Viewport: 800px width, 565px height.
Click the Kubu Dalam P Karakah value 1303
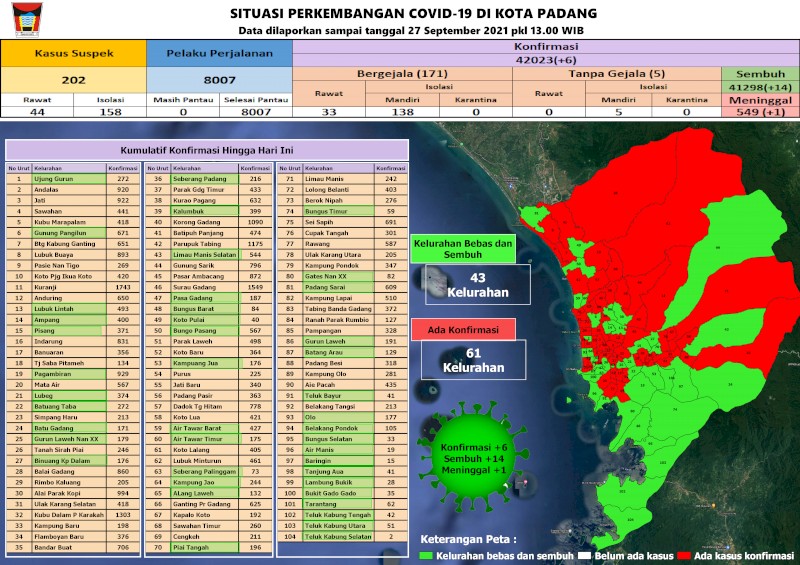pos(123,515)
